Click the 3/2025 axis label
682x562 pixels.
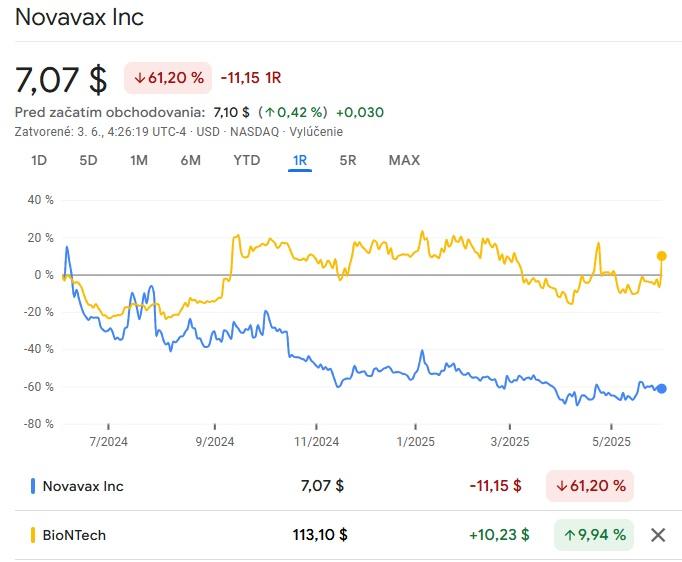[x=510, y=442]
